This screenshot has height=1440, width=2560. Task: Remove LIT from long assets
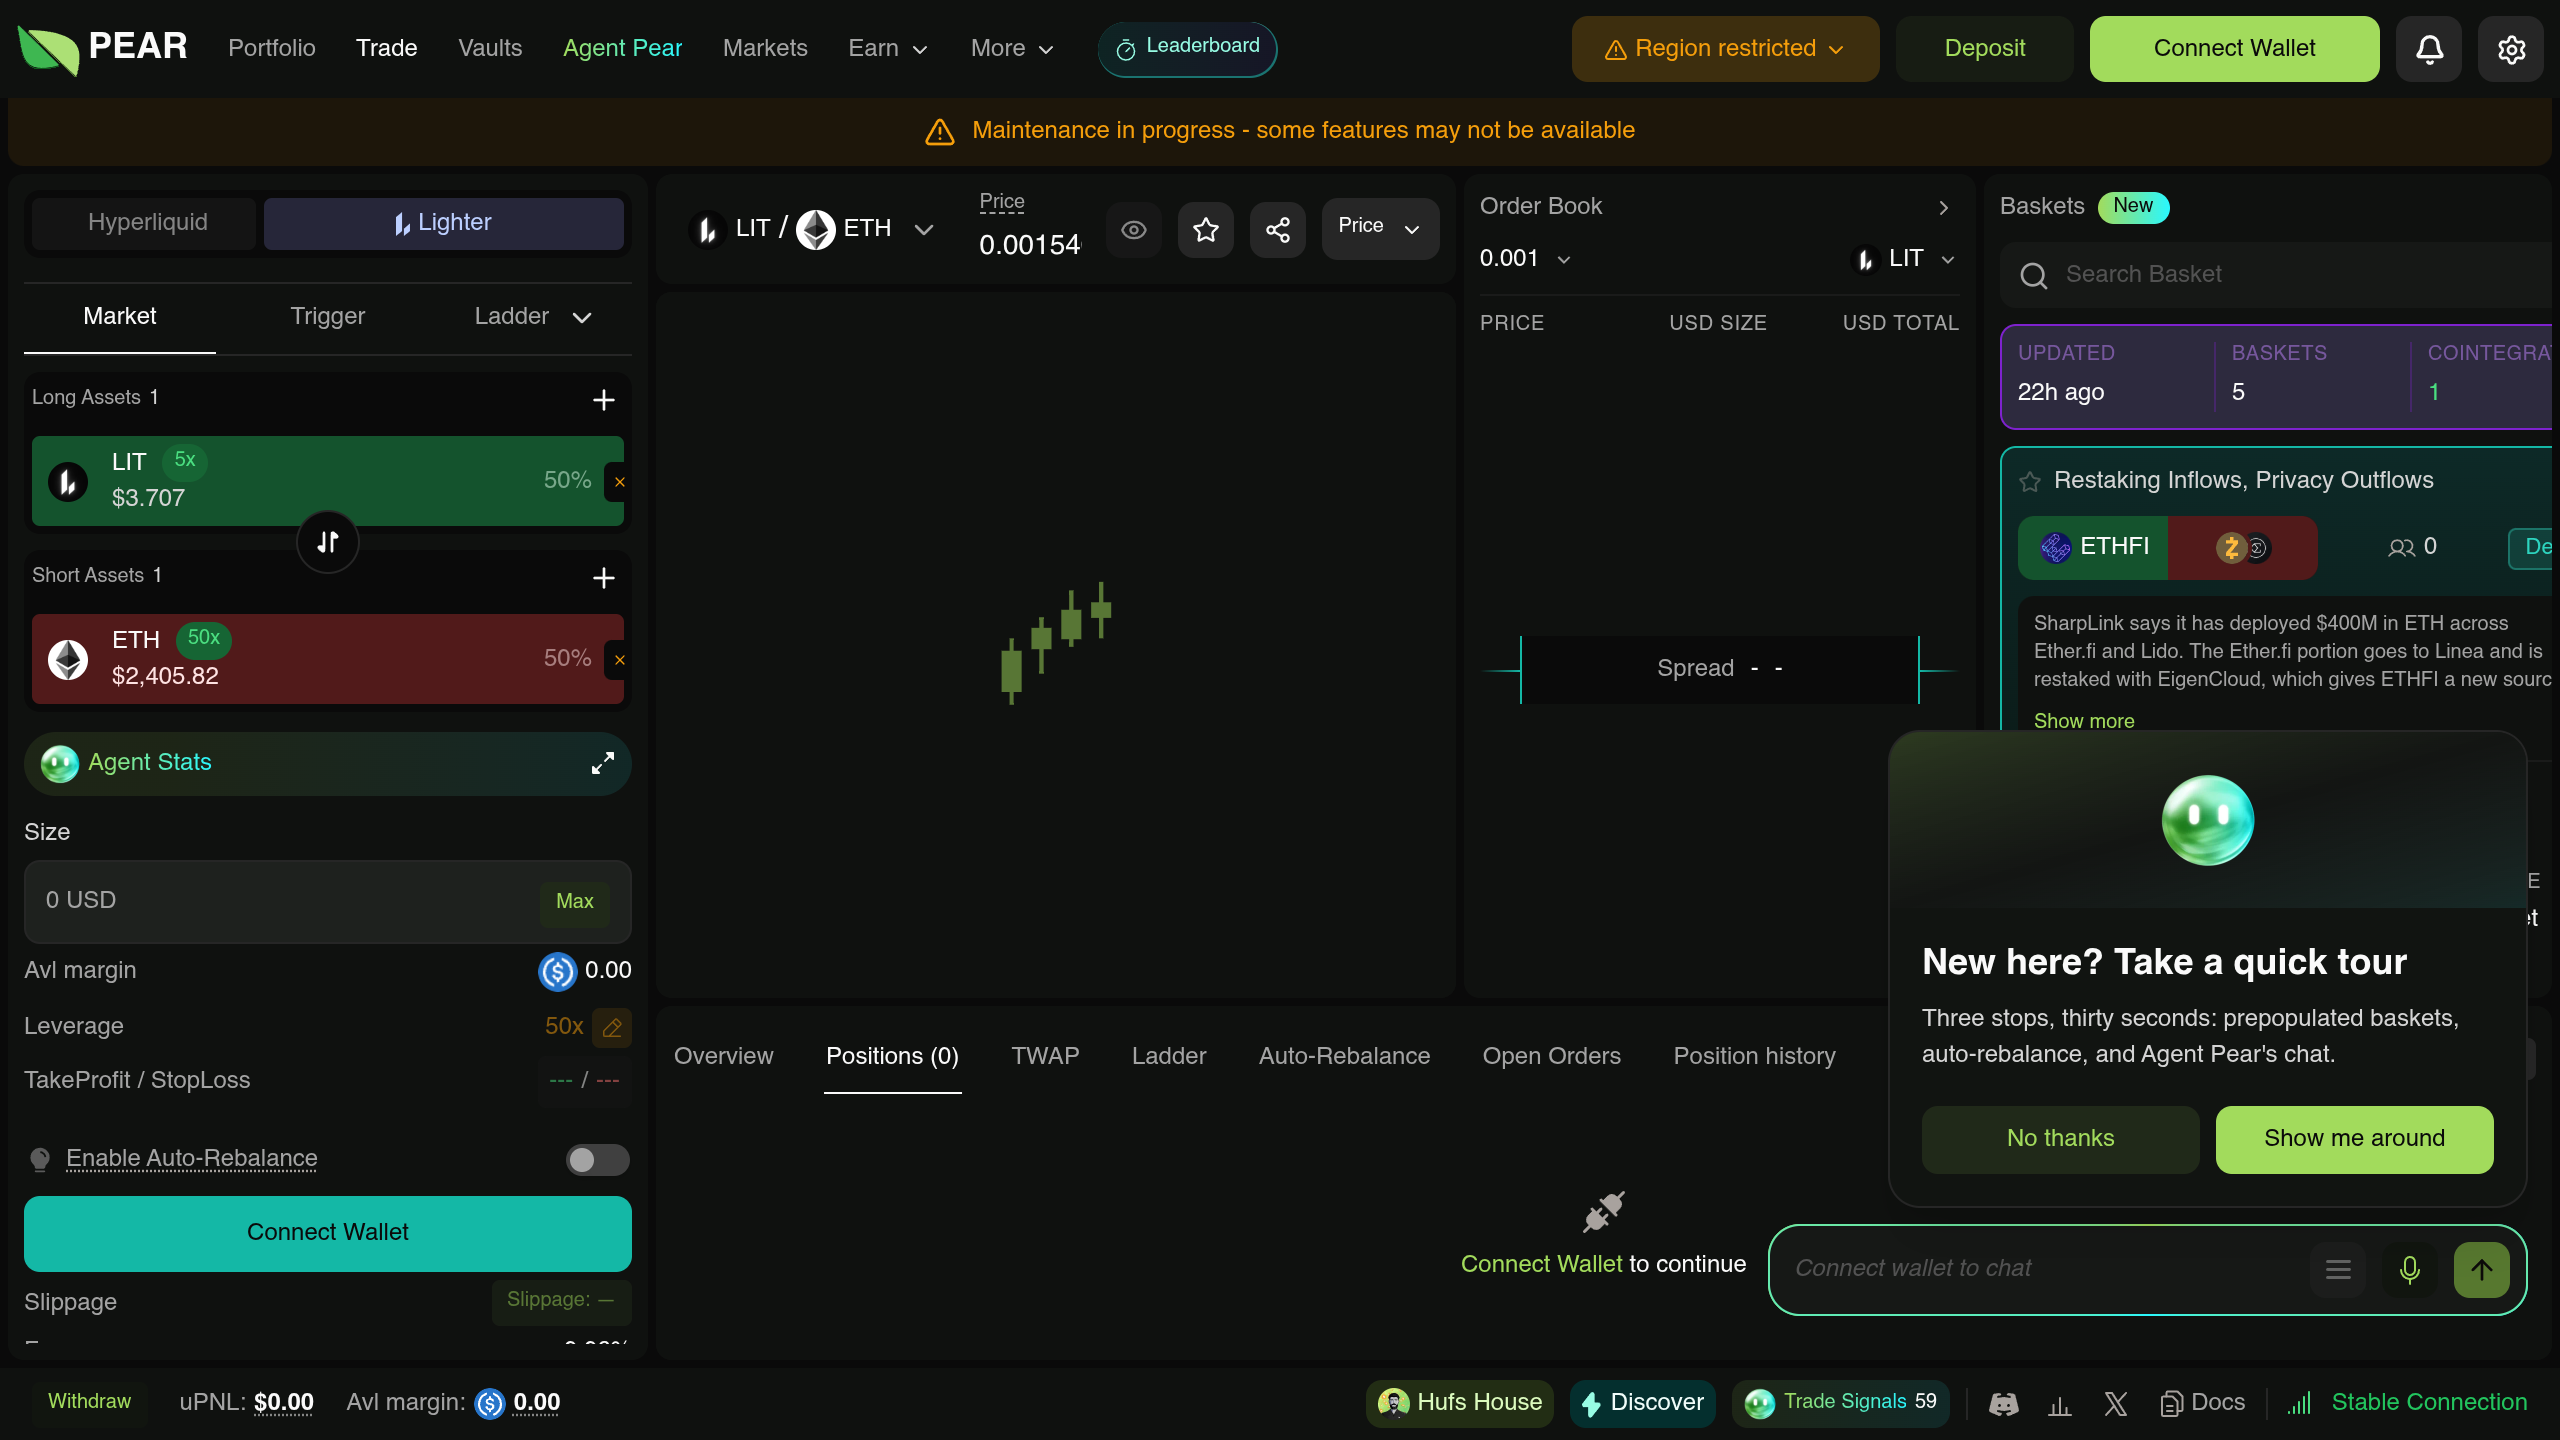click(x=619, y=482)
